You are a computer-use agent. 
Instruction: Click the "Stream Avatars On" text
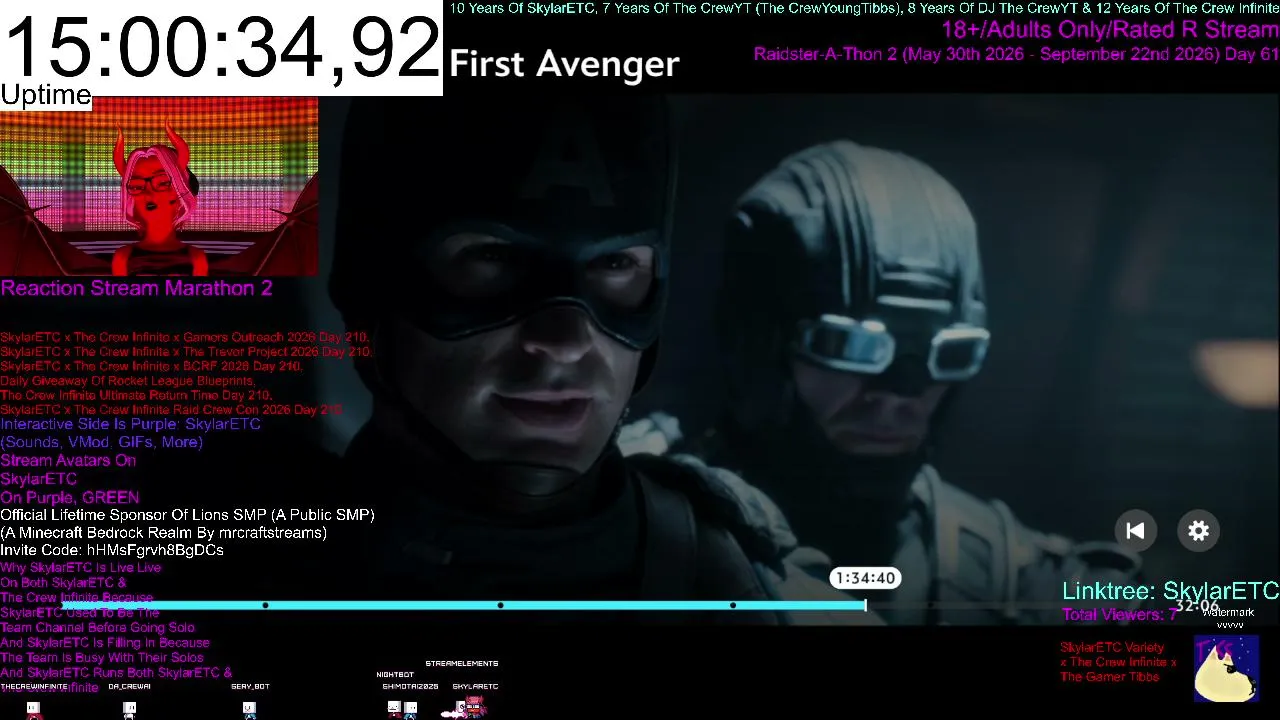point(68,461)
